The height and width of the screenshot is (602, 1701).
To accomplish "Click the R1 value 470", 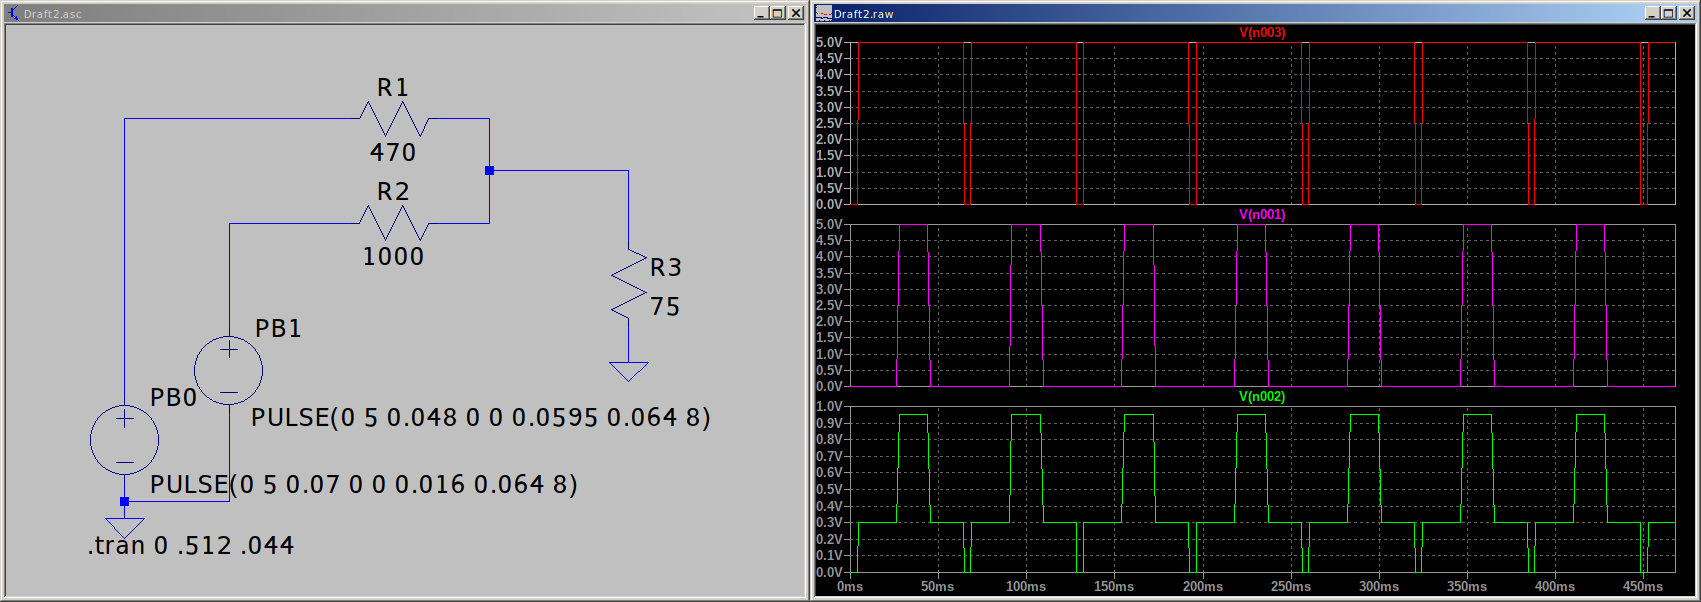I will coord(393,153).
